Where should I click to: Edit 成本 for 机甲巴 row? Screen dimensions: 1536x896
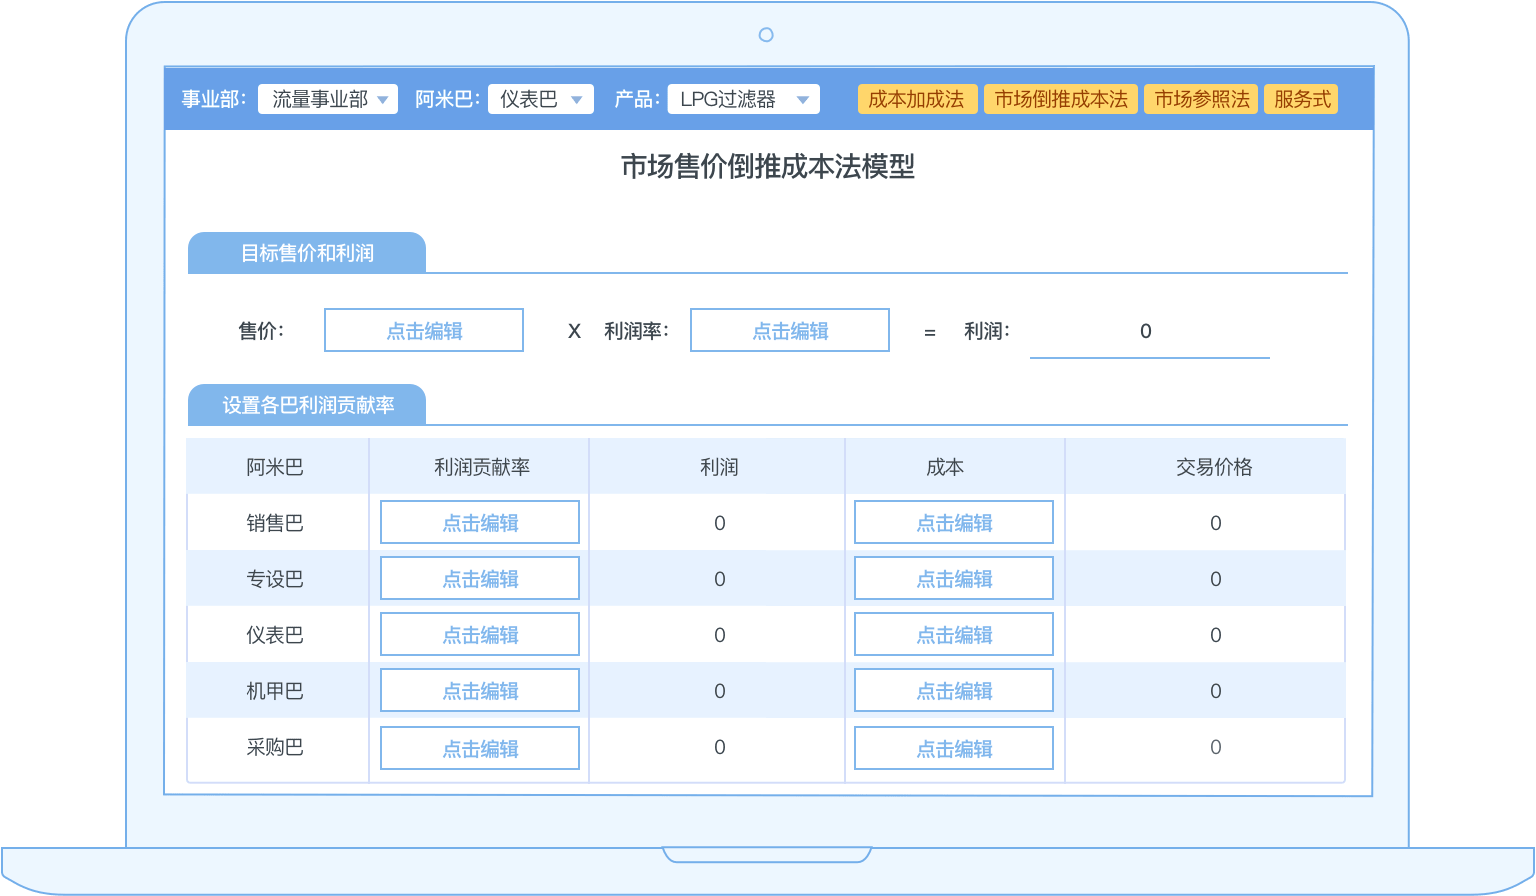(x=954, y=690)
